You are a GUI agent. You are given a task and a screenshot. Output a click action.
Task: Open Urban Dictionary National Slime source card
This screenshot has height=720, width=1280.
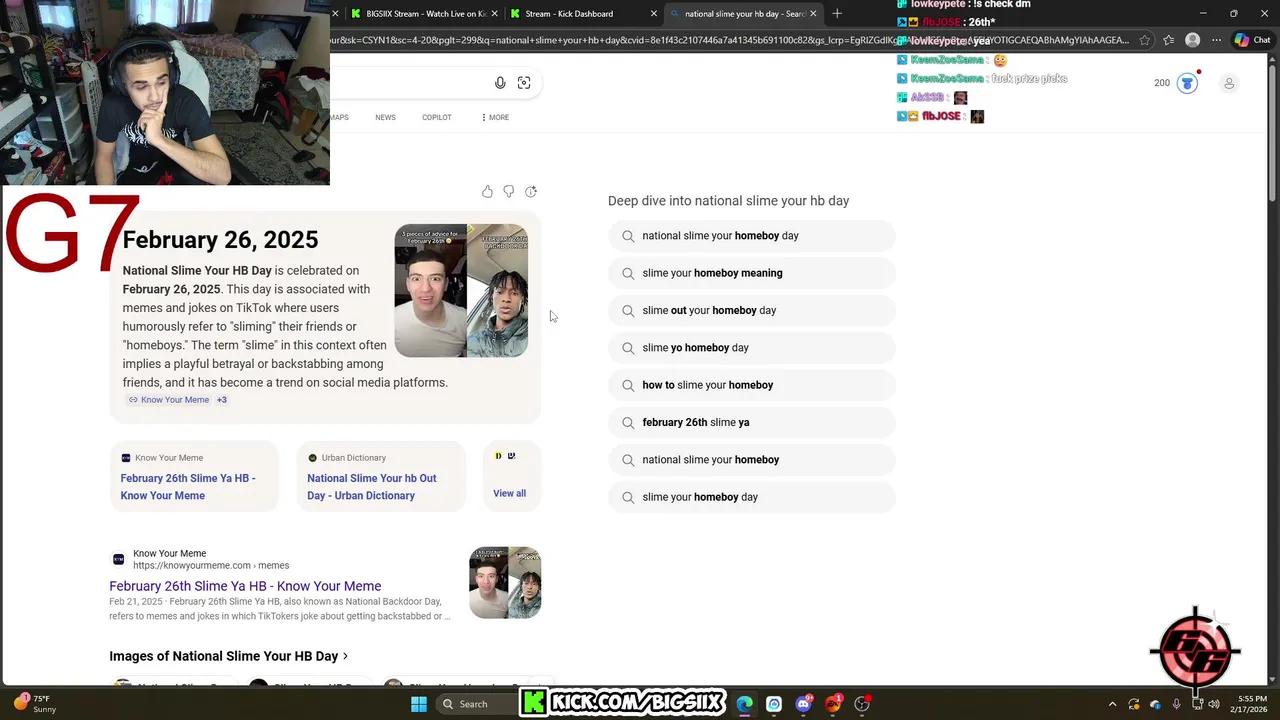point(381,477)
